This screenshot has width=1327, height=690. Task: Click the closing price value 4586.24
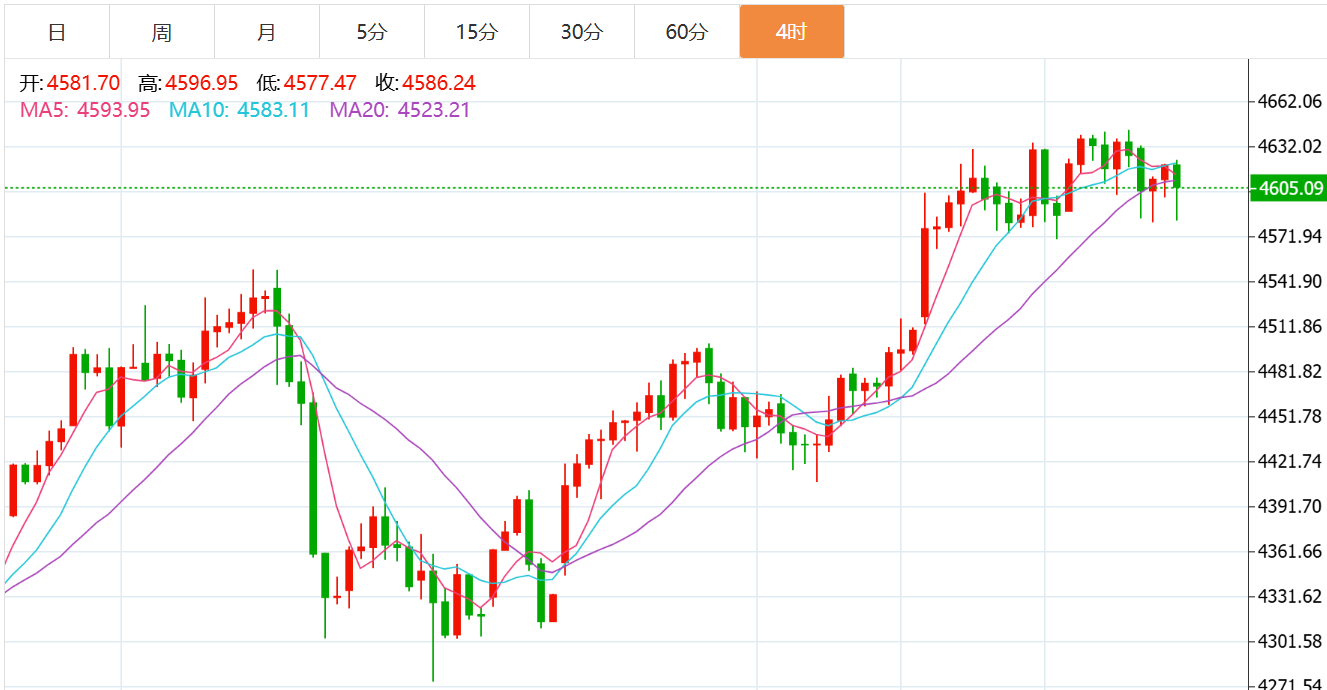[x=439, y=83]
